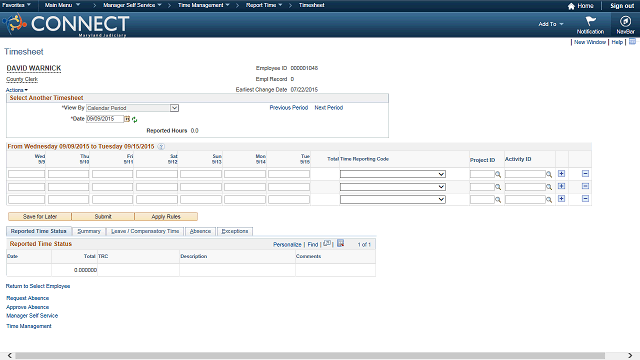Click the Home icon in top bar
The height and width of the screenshot is (360, 640).
(x=571, y=6)
